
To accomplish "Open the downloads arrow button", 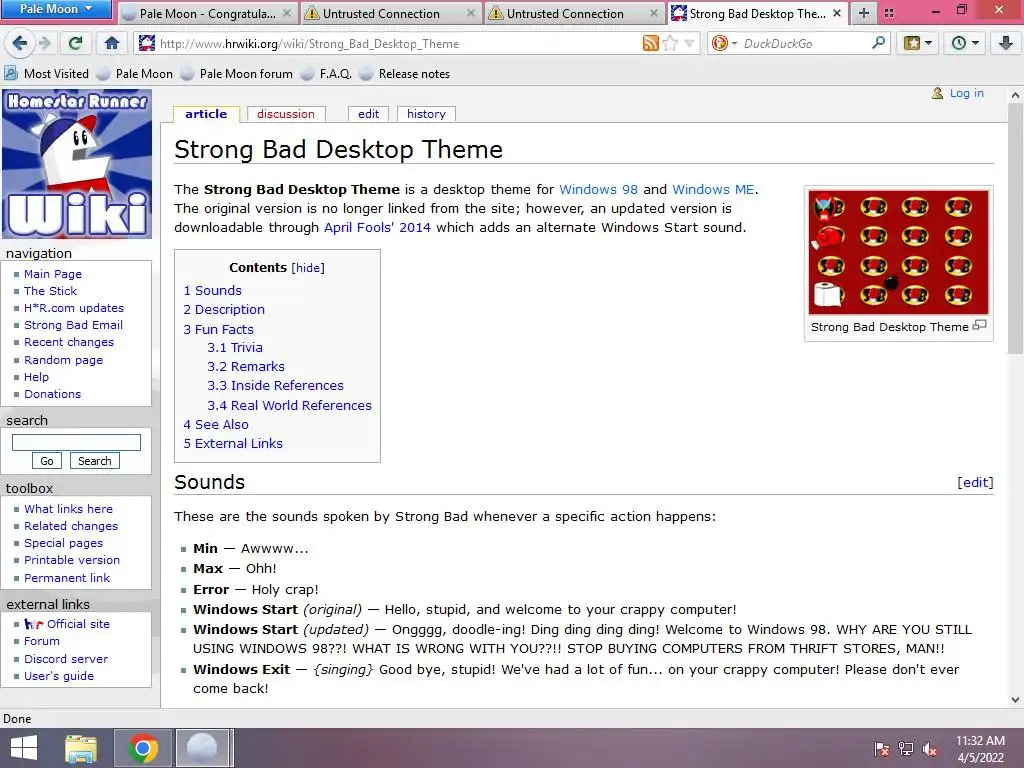I will pyautogui.click(x=1006, y=44).
